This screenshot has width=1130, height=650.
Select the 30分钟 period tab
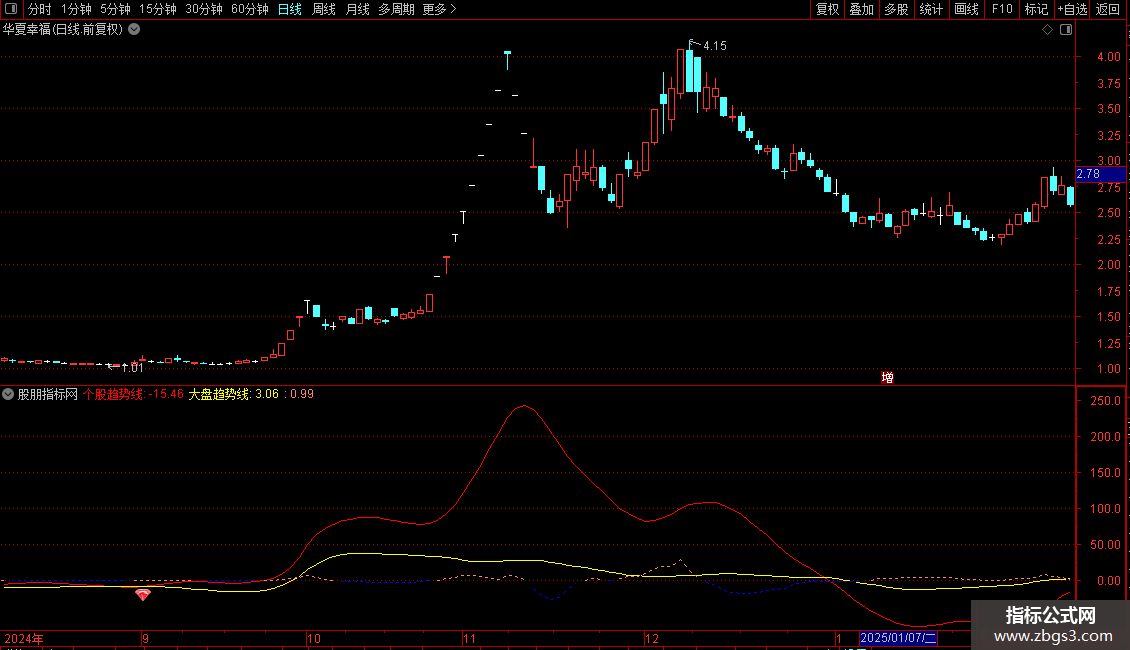(x=204, y=9)
